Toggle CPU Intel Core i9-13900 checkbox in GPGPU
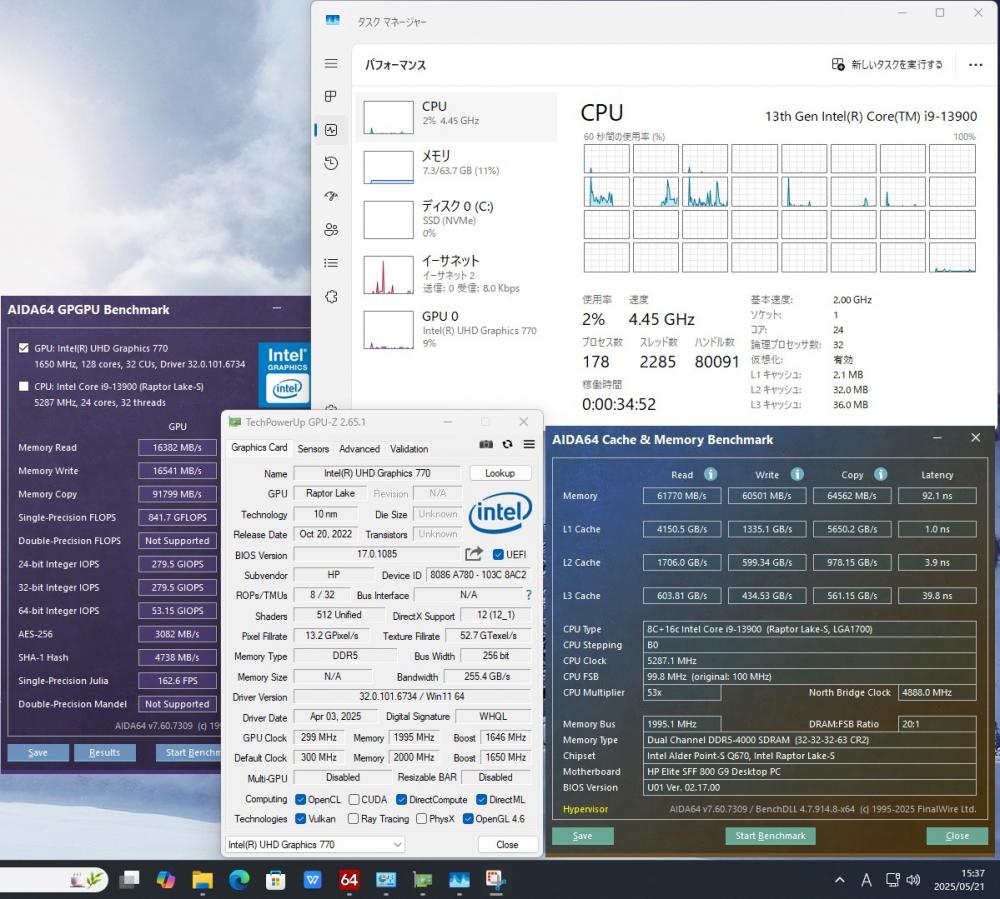Image resolution: width=1000 pixels, height=899 pixels. coord(24,386)
